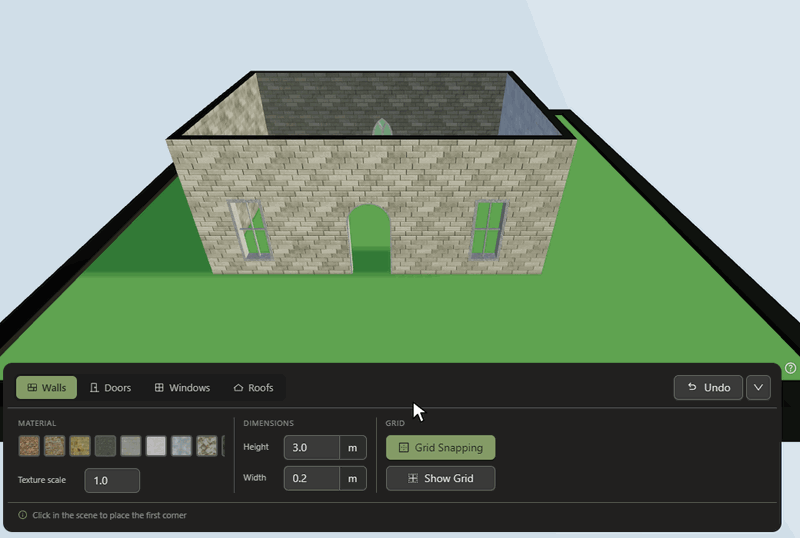Screen dimensions: 800x538
Task: Focus the Width value field
Action: [x=312, y=478]
